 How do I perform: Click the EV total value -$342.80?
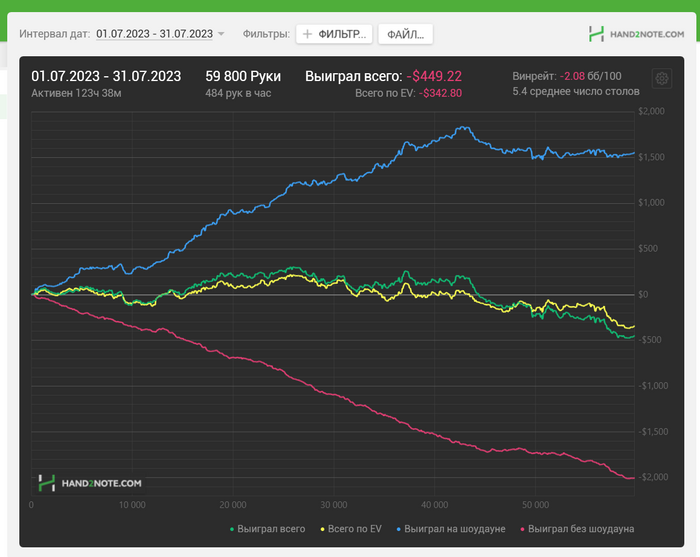[x=440, y=93]
